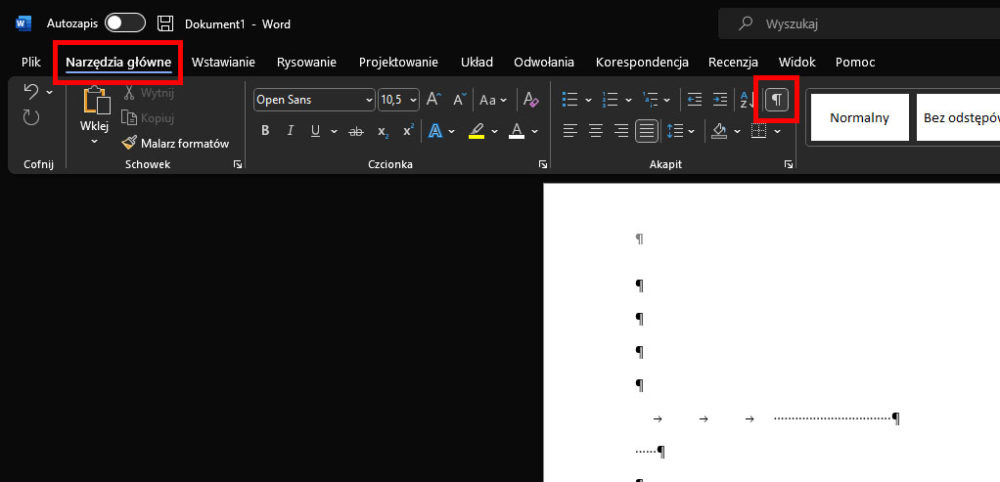
Task: Open the Rysowanie tab
Action: (x=306, y=62)
